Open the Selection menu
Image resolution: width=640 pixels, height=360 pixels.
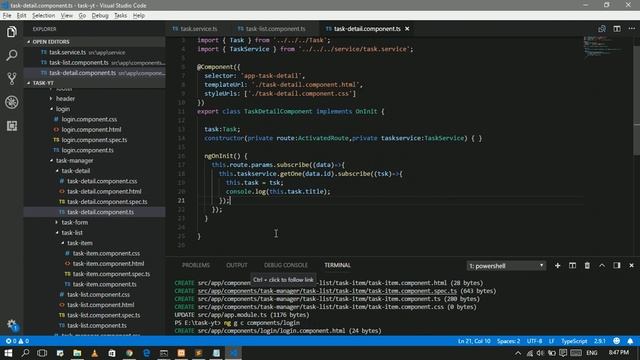[x=43, y=16]
